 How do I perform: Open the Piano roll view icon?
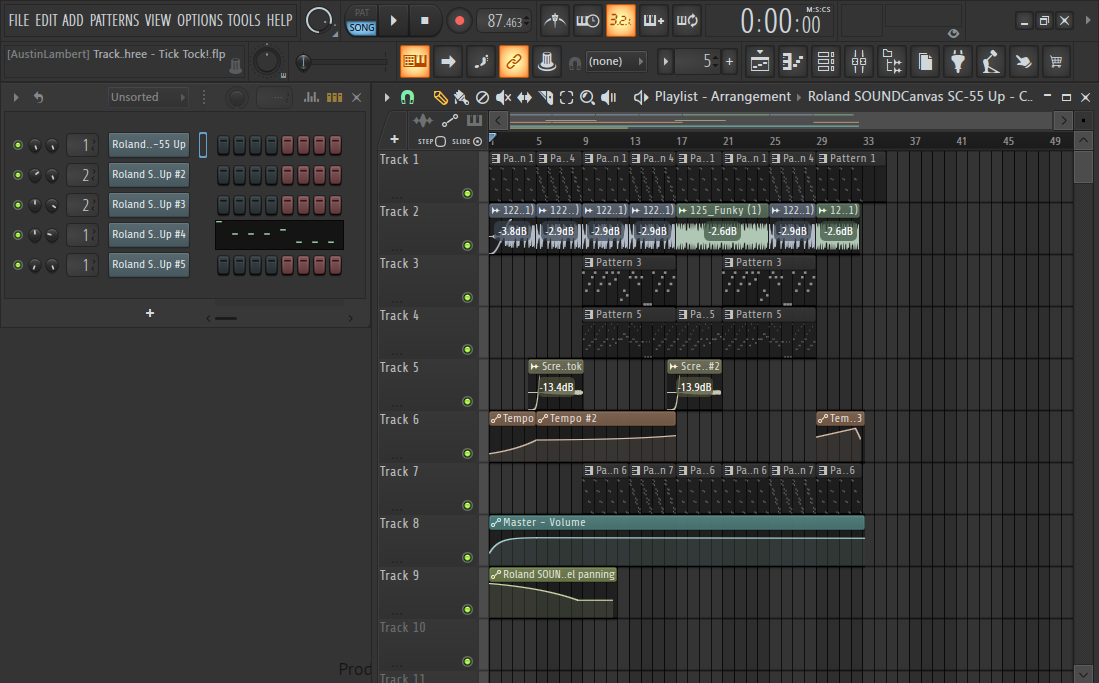pyautogui.click(x=793, y=62)
